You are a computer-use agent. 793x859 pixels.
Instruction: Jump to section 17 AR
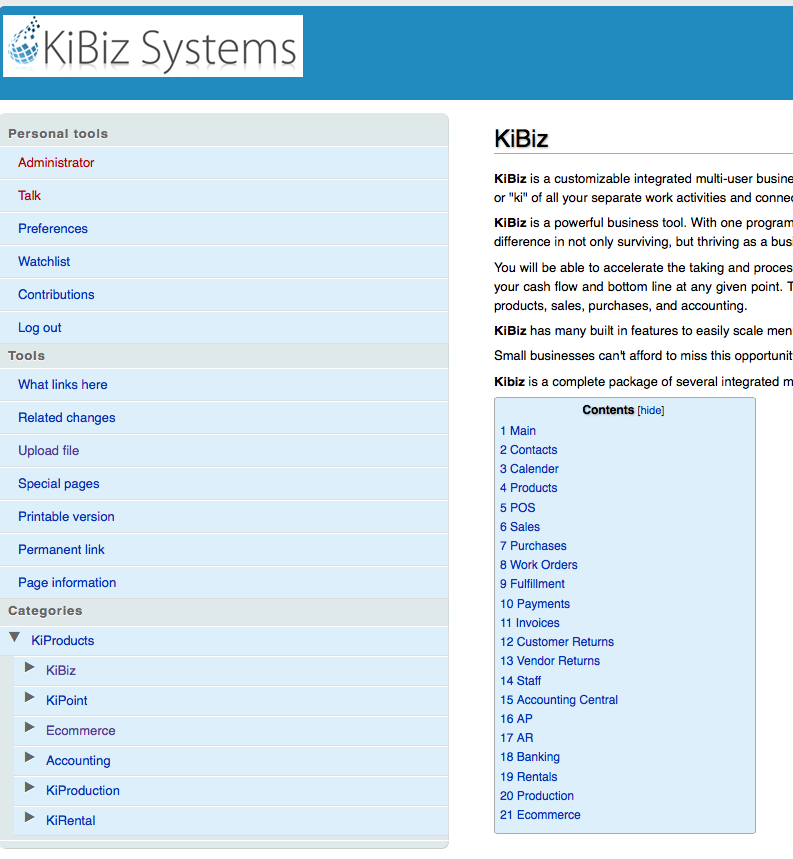[516, 738]
